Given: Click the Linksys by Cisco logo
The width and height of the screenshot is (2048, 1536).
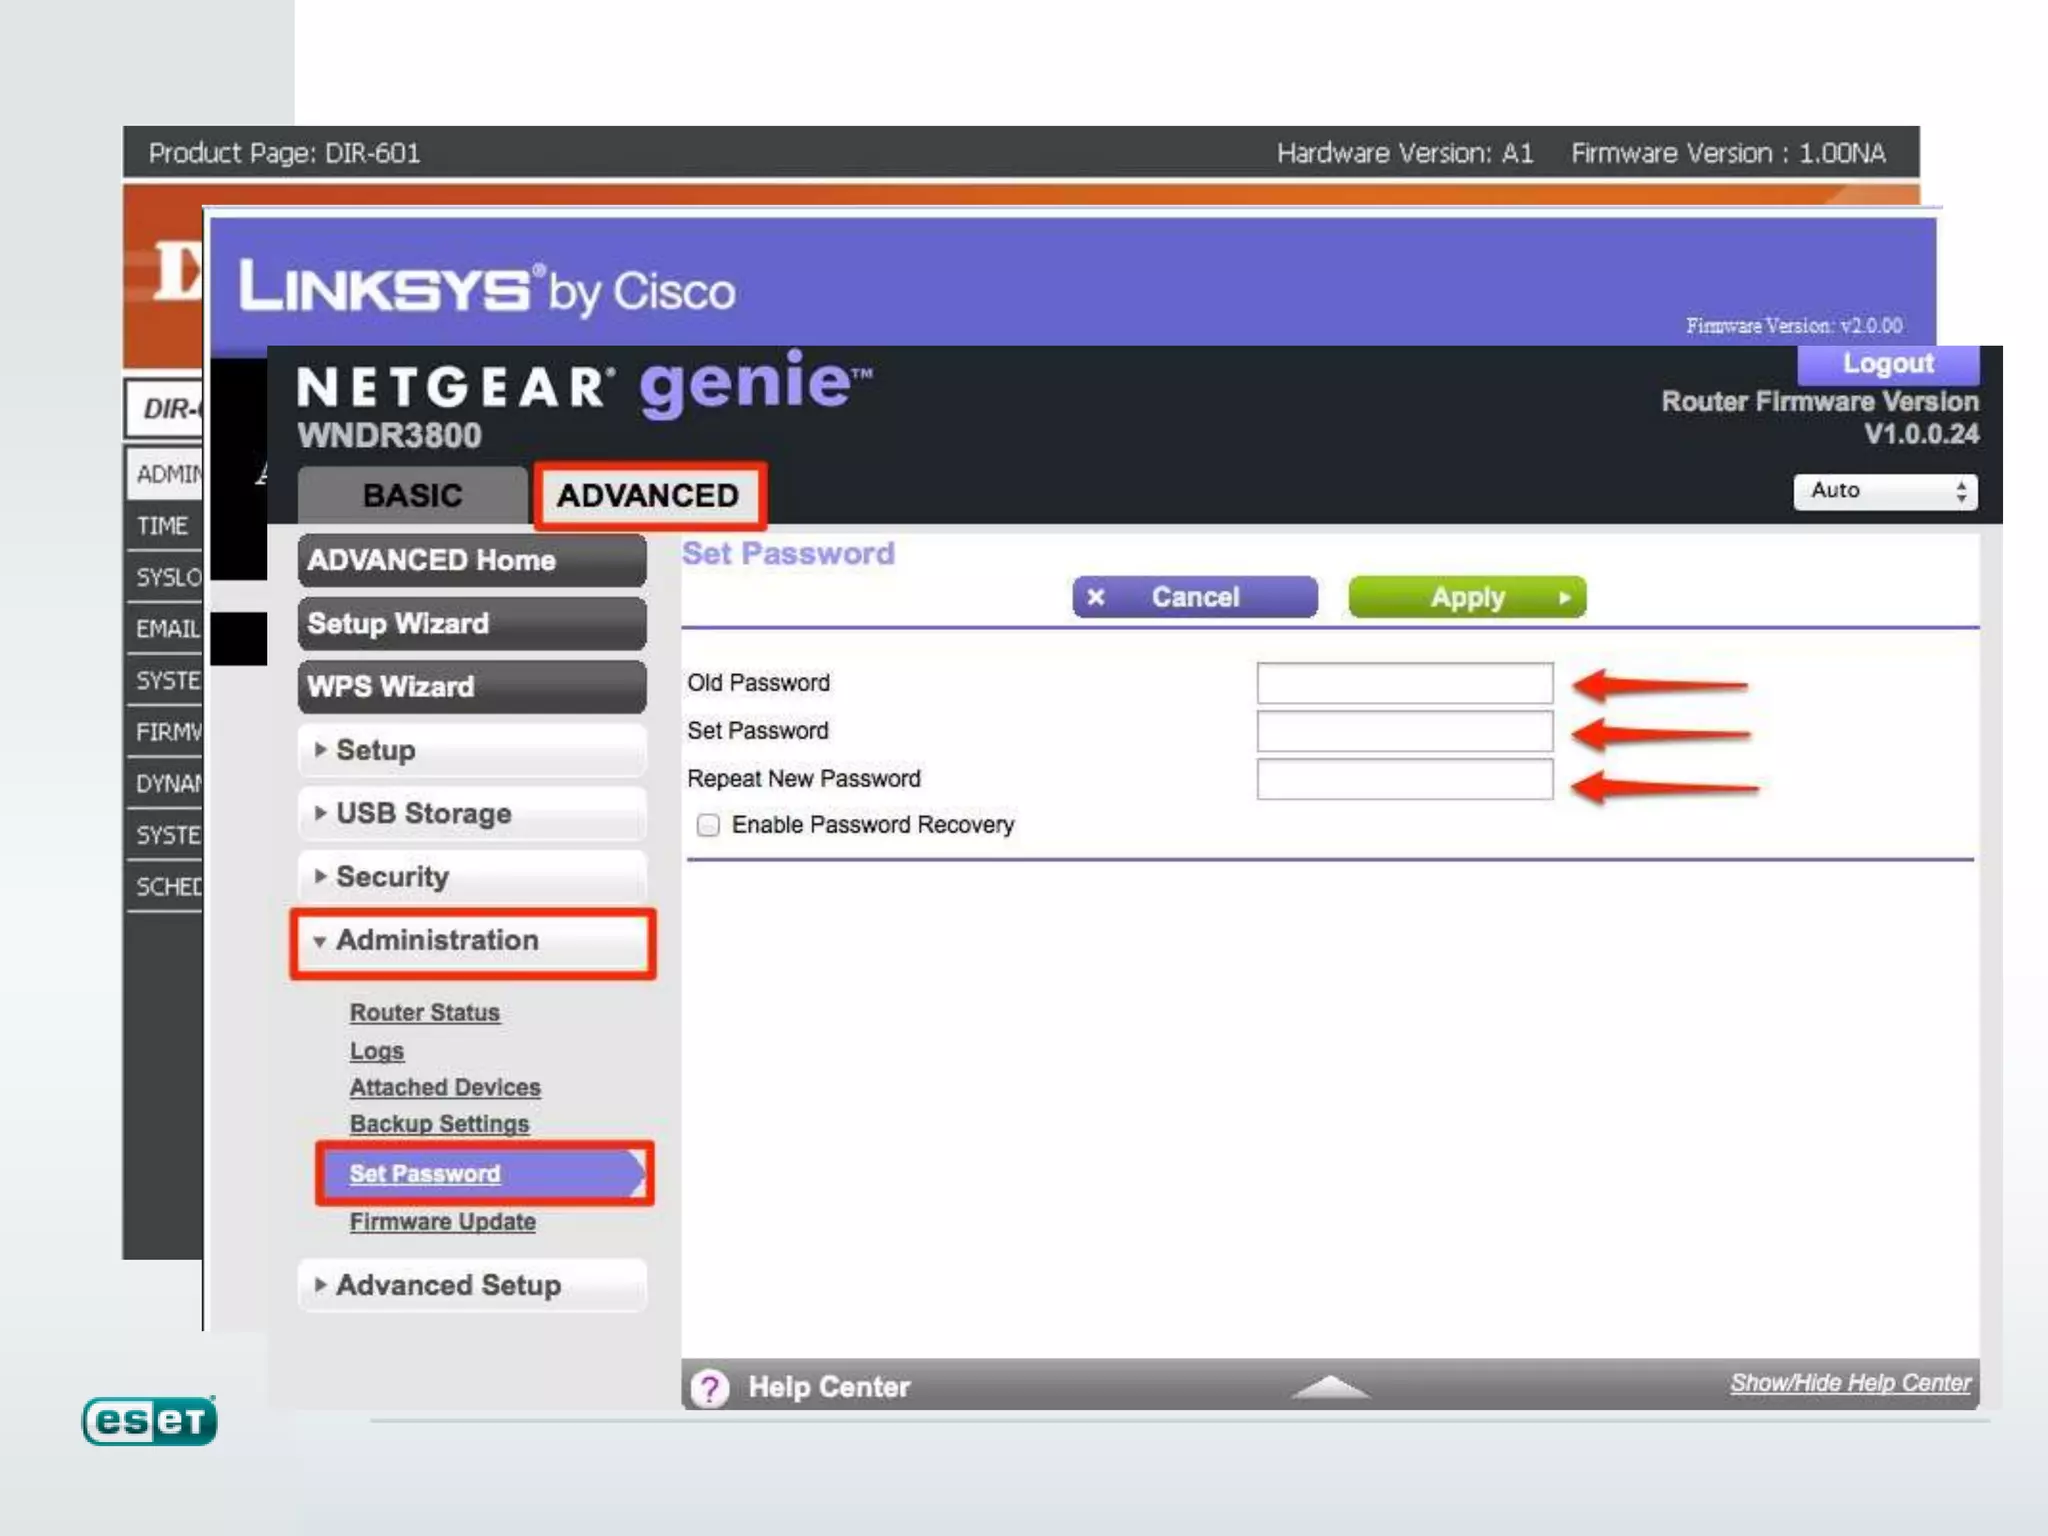Looking at the screenshot, I should tap(487, 290).
